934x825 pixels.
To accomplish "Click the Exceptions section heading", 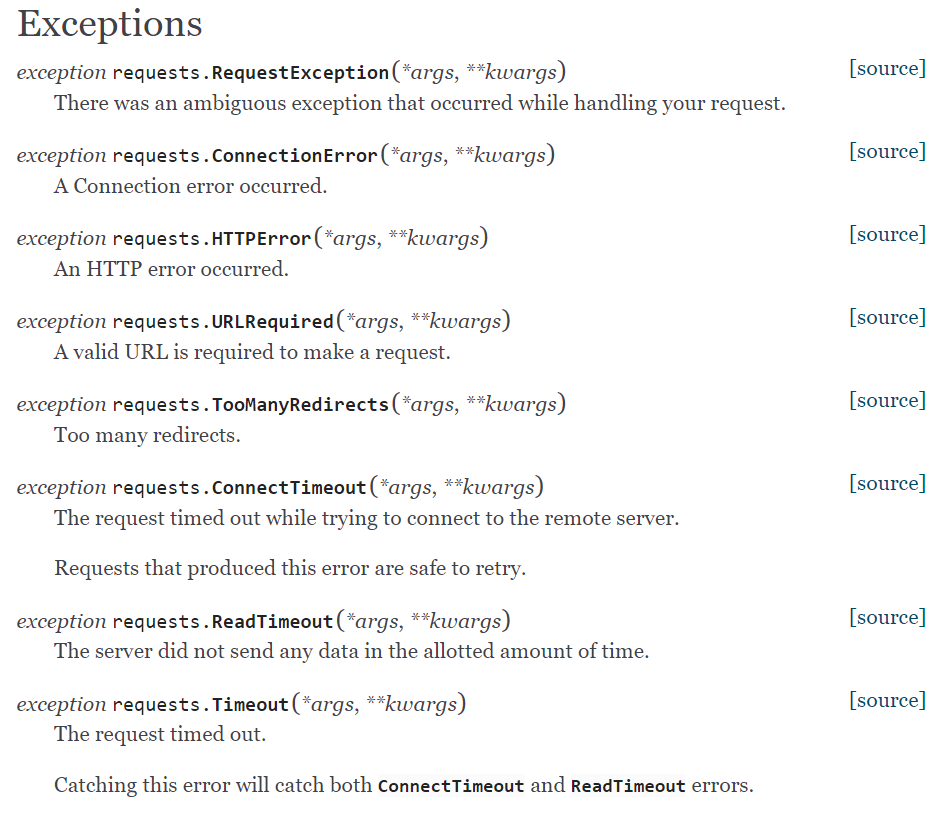I will click(110, 24).
